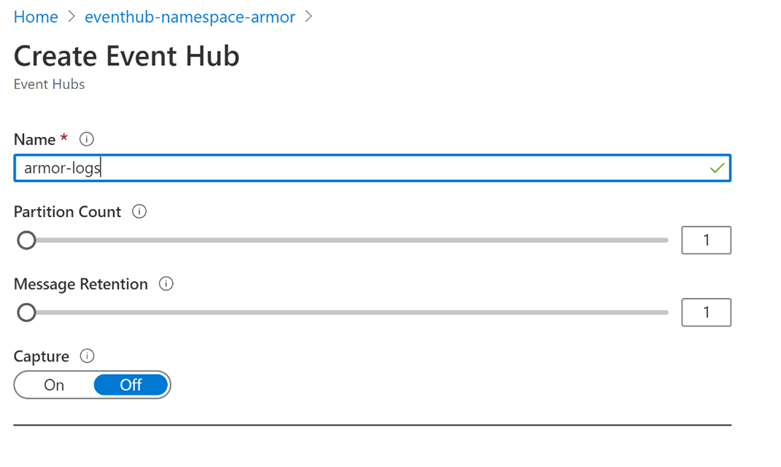Image resolution: width=781 pixels, height=467 pixels.
Task: Click the Create Event Hub page title
Action: point(126,56)
